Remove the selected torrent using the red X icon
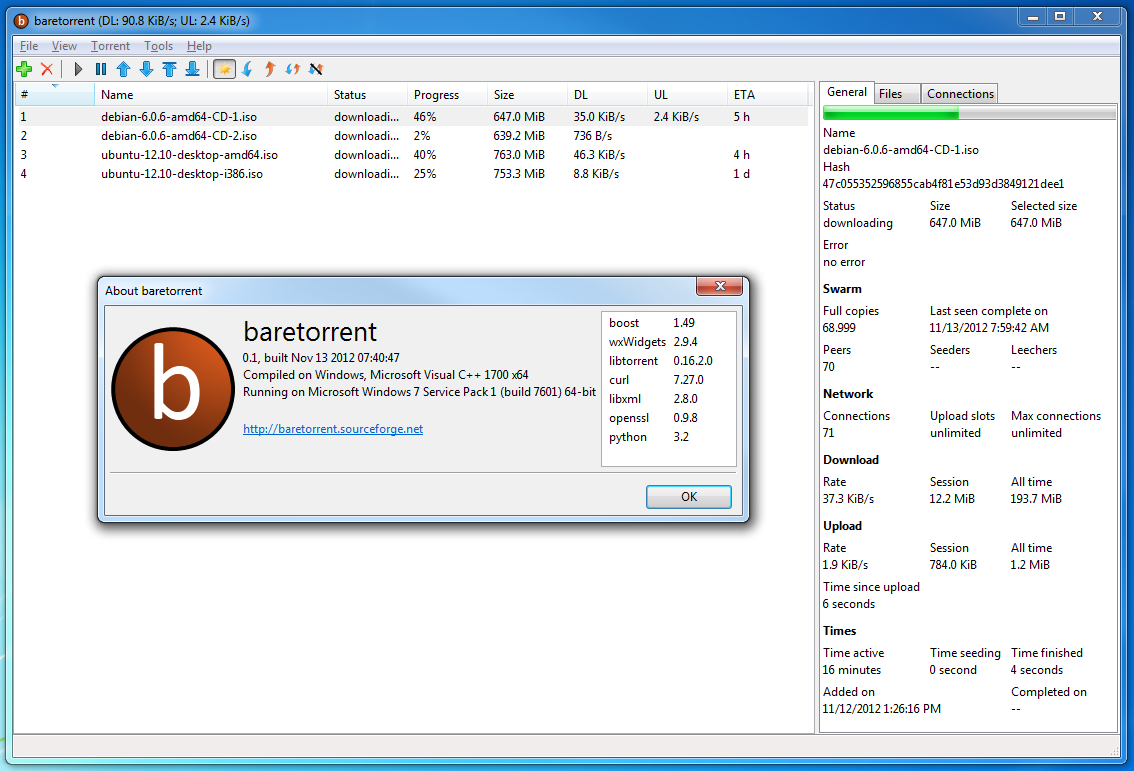Image resolution: width=1134 pixels, height=771 pixels. tap(45, 69)
